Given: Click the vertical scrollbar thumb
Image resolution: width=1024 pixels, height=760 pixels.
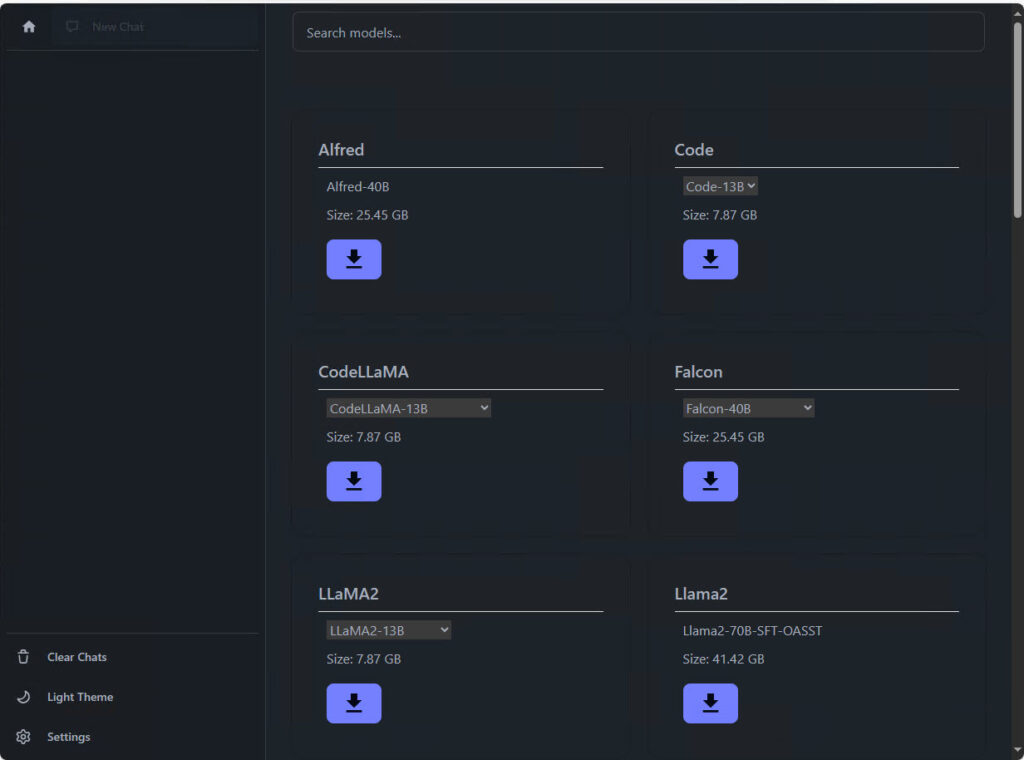Looking at the screenshot, I should (x=1017, y=121).
